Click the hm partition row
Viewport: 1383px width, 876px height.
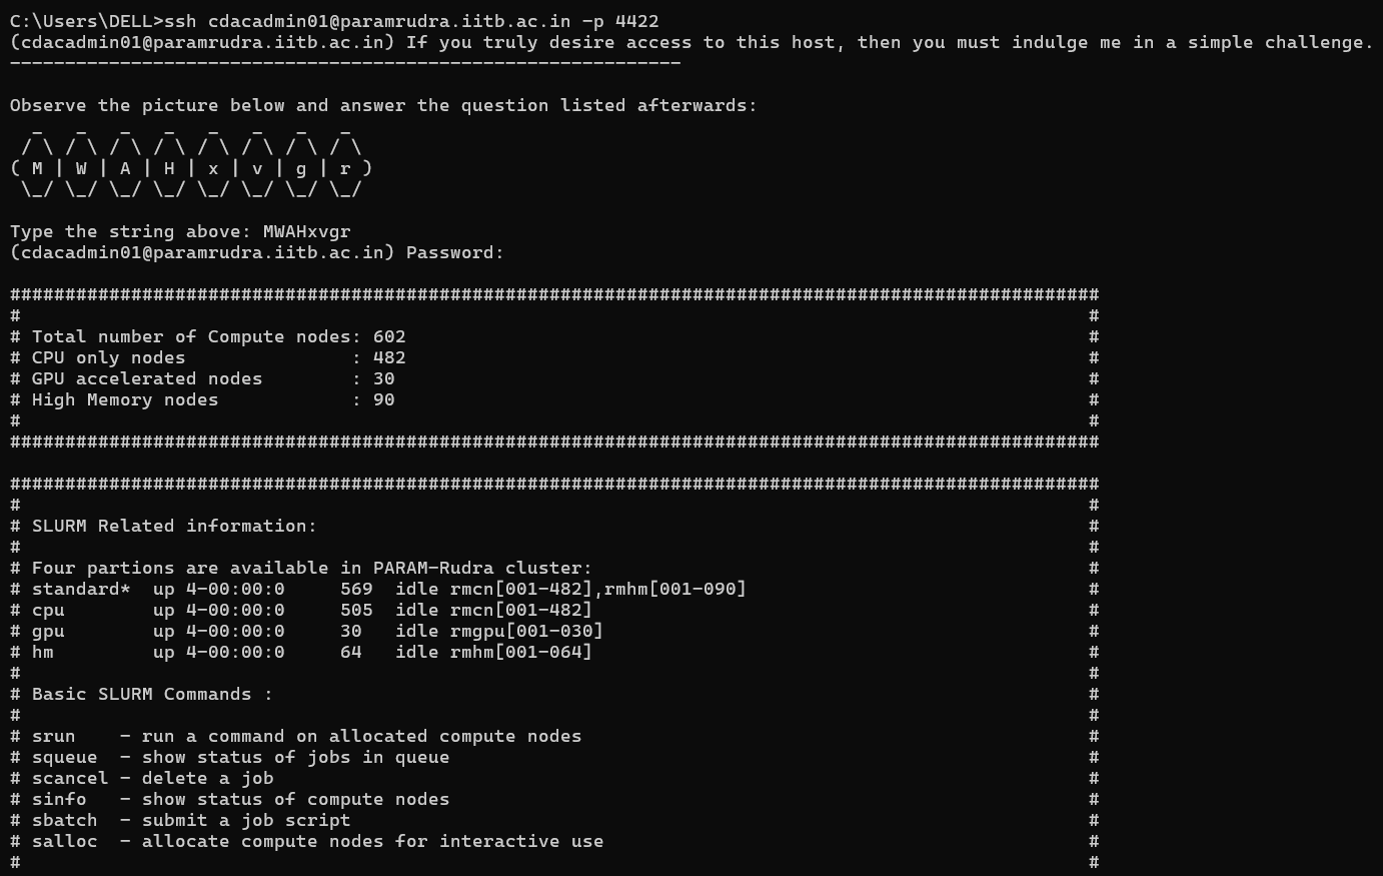312,652
